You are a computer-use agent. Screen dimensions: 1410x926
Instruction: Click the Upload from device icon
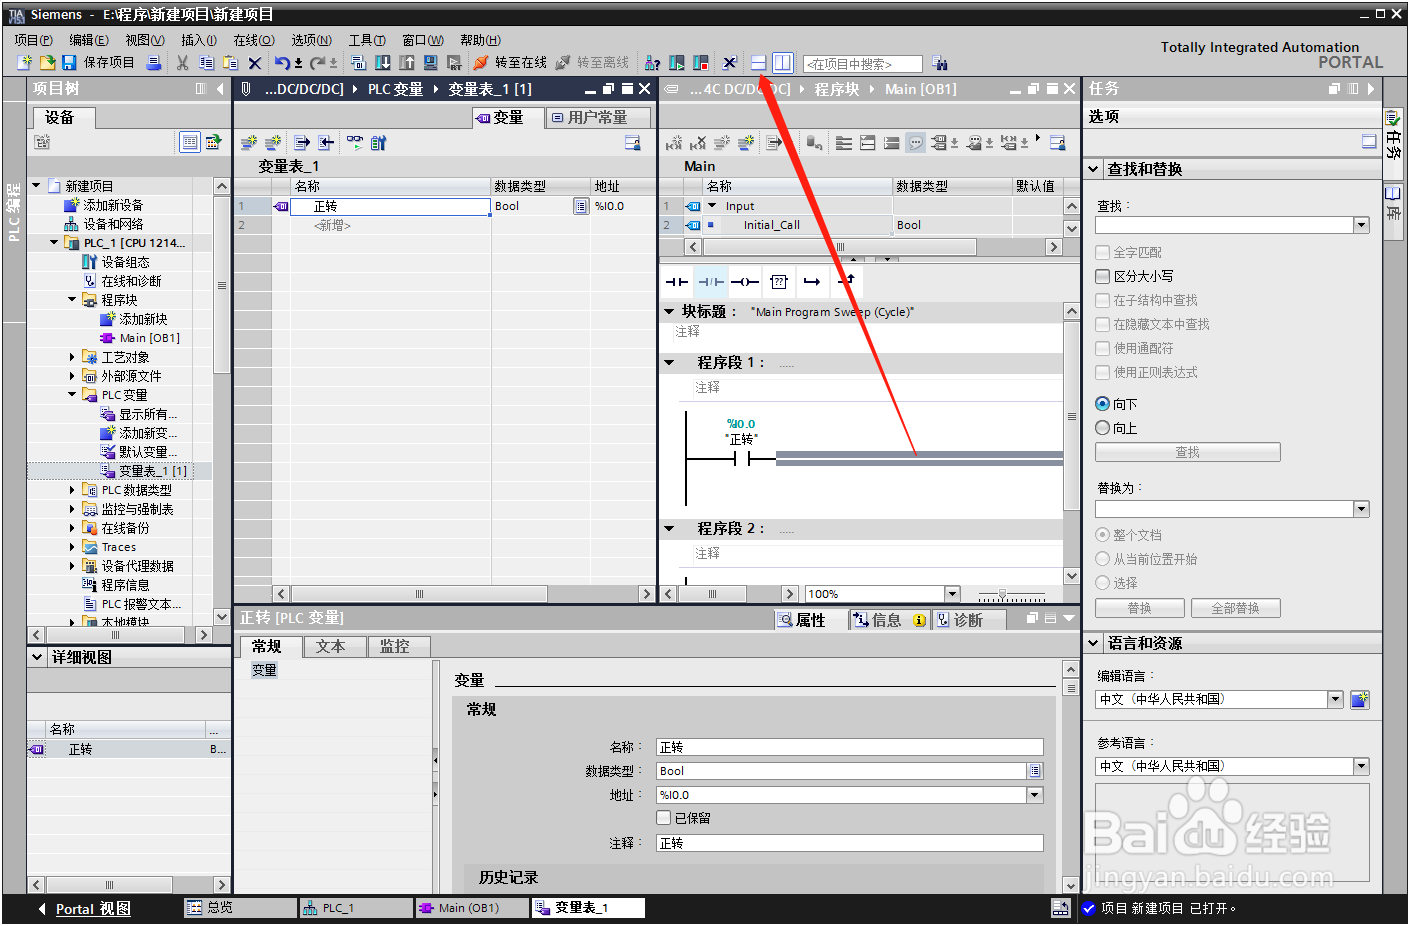[x=407, y=63]
